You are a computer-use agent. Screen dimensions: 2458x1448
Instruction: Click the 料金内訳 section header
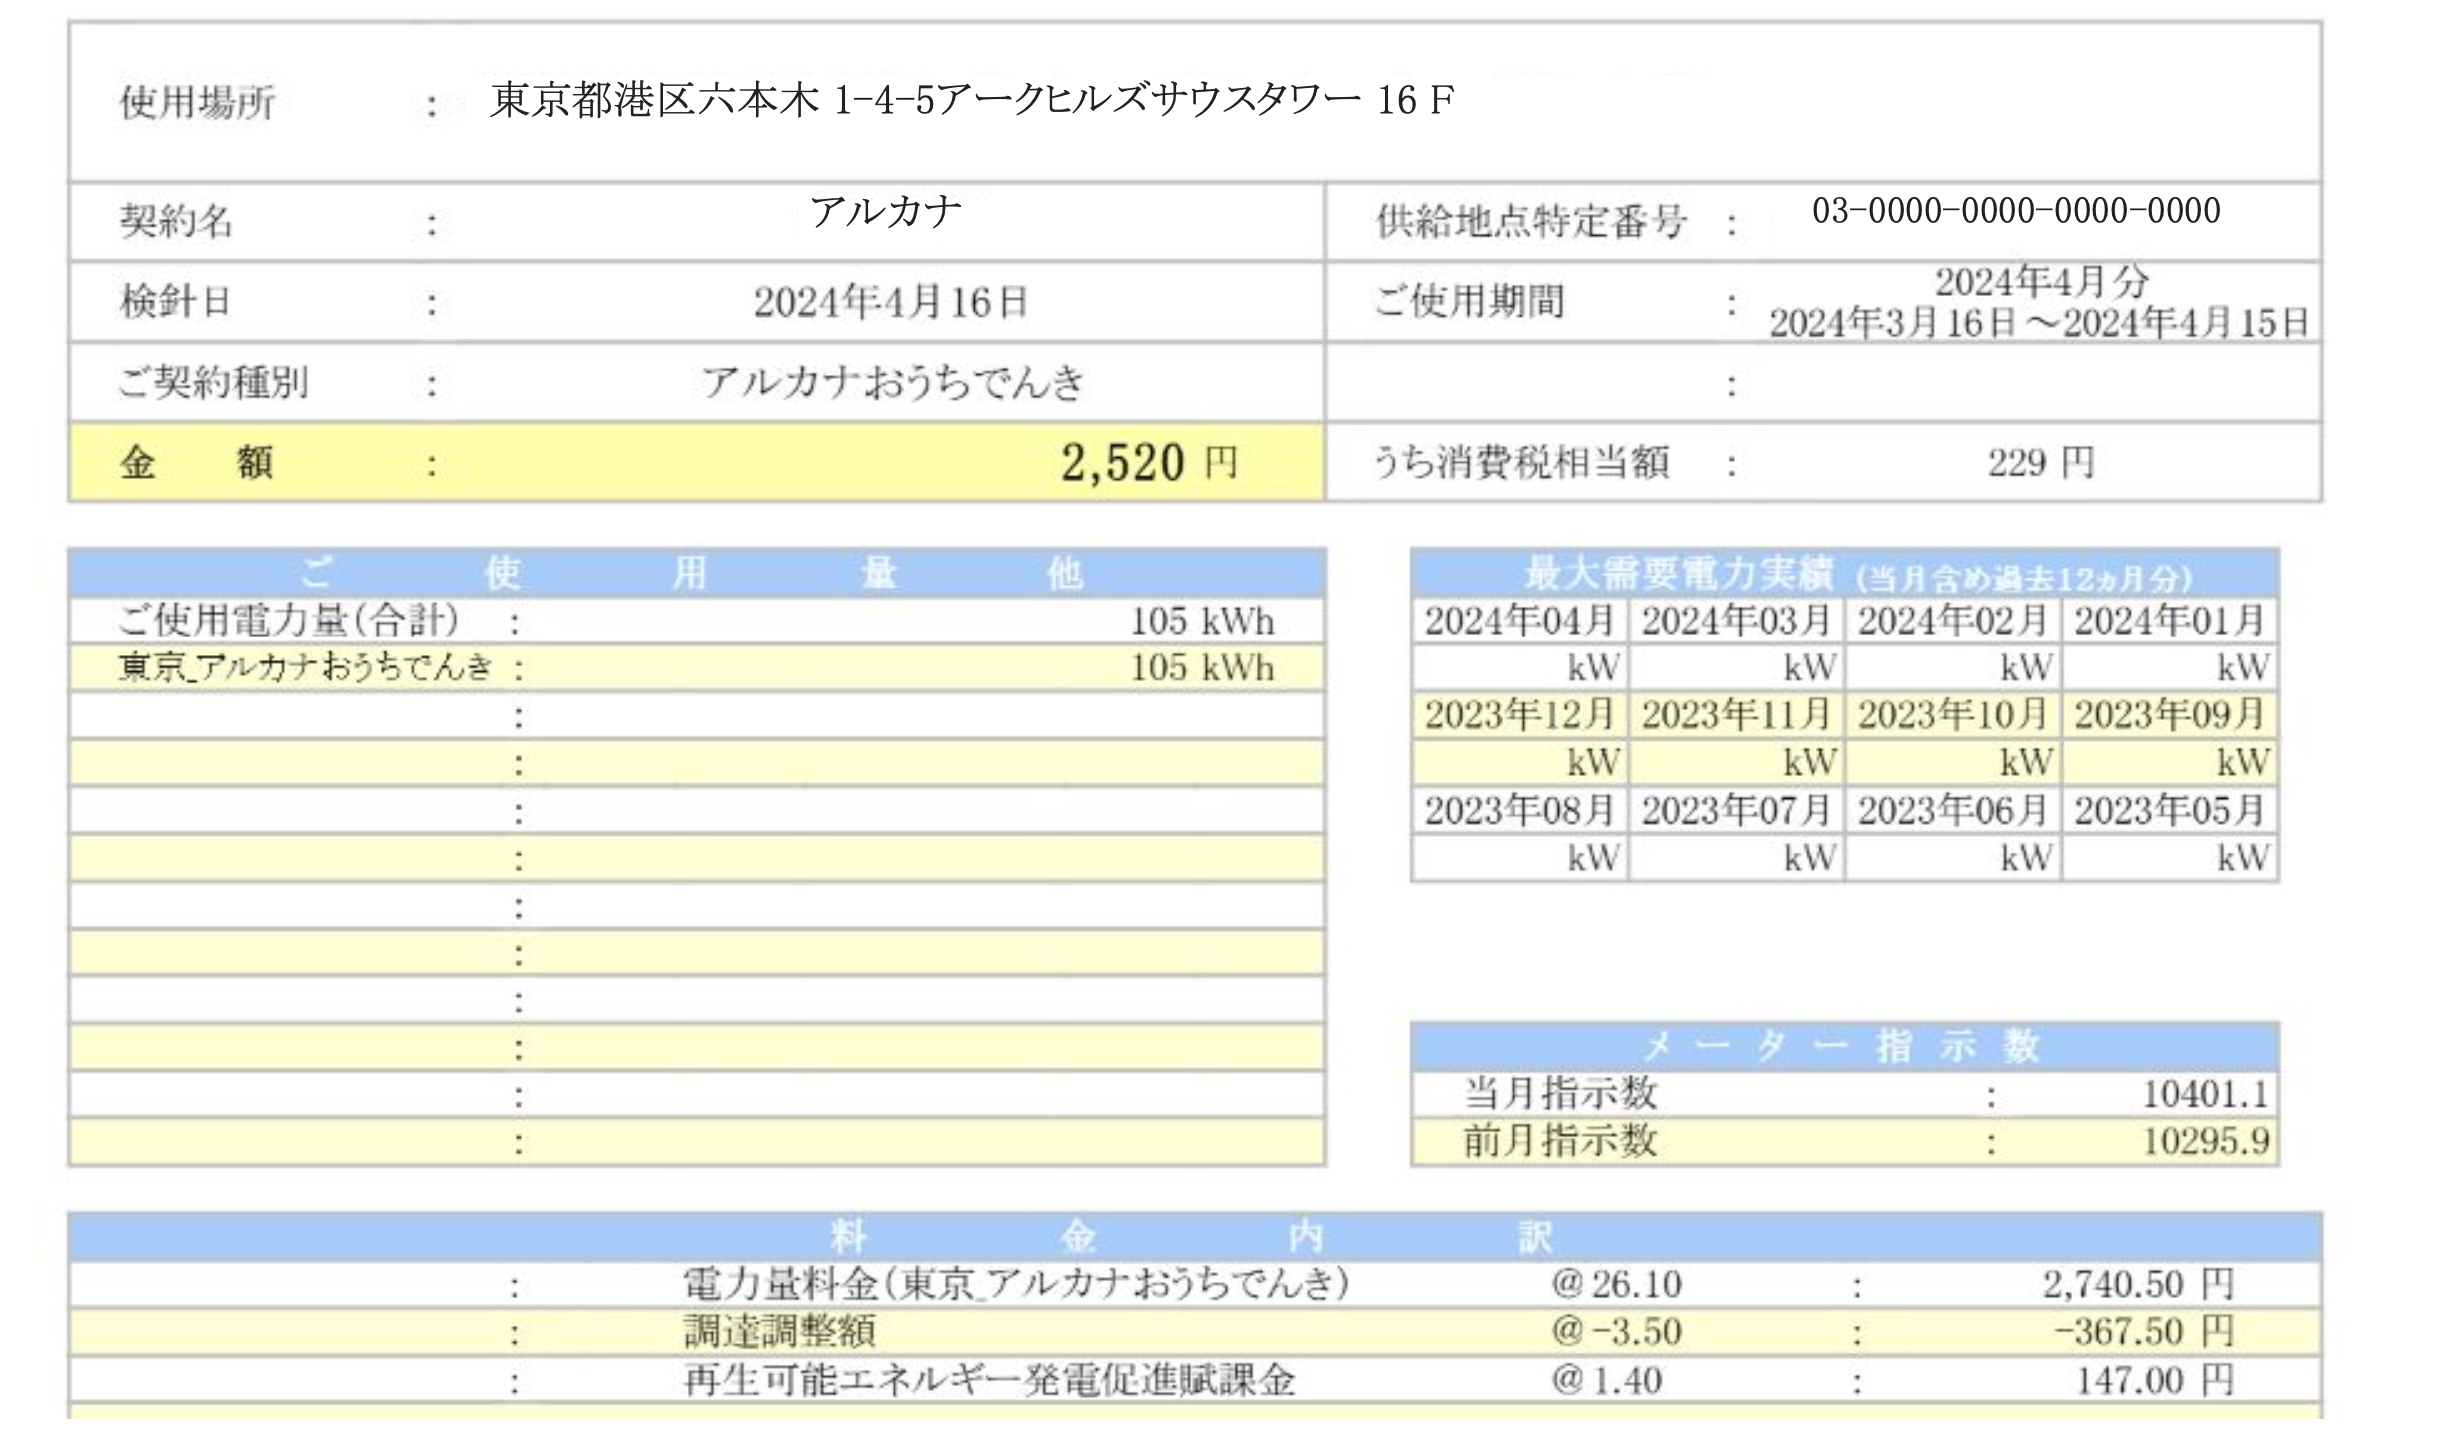tap(1194, 1237)
